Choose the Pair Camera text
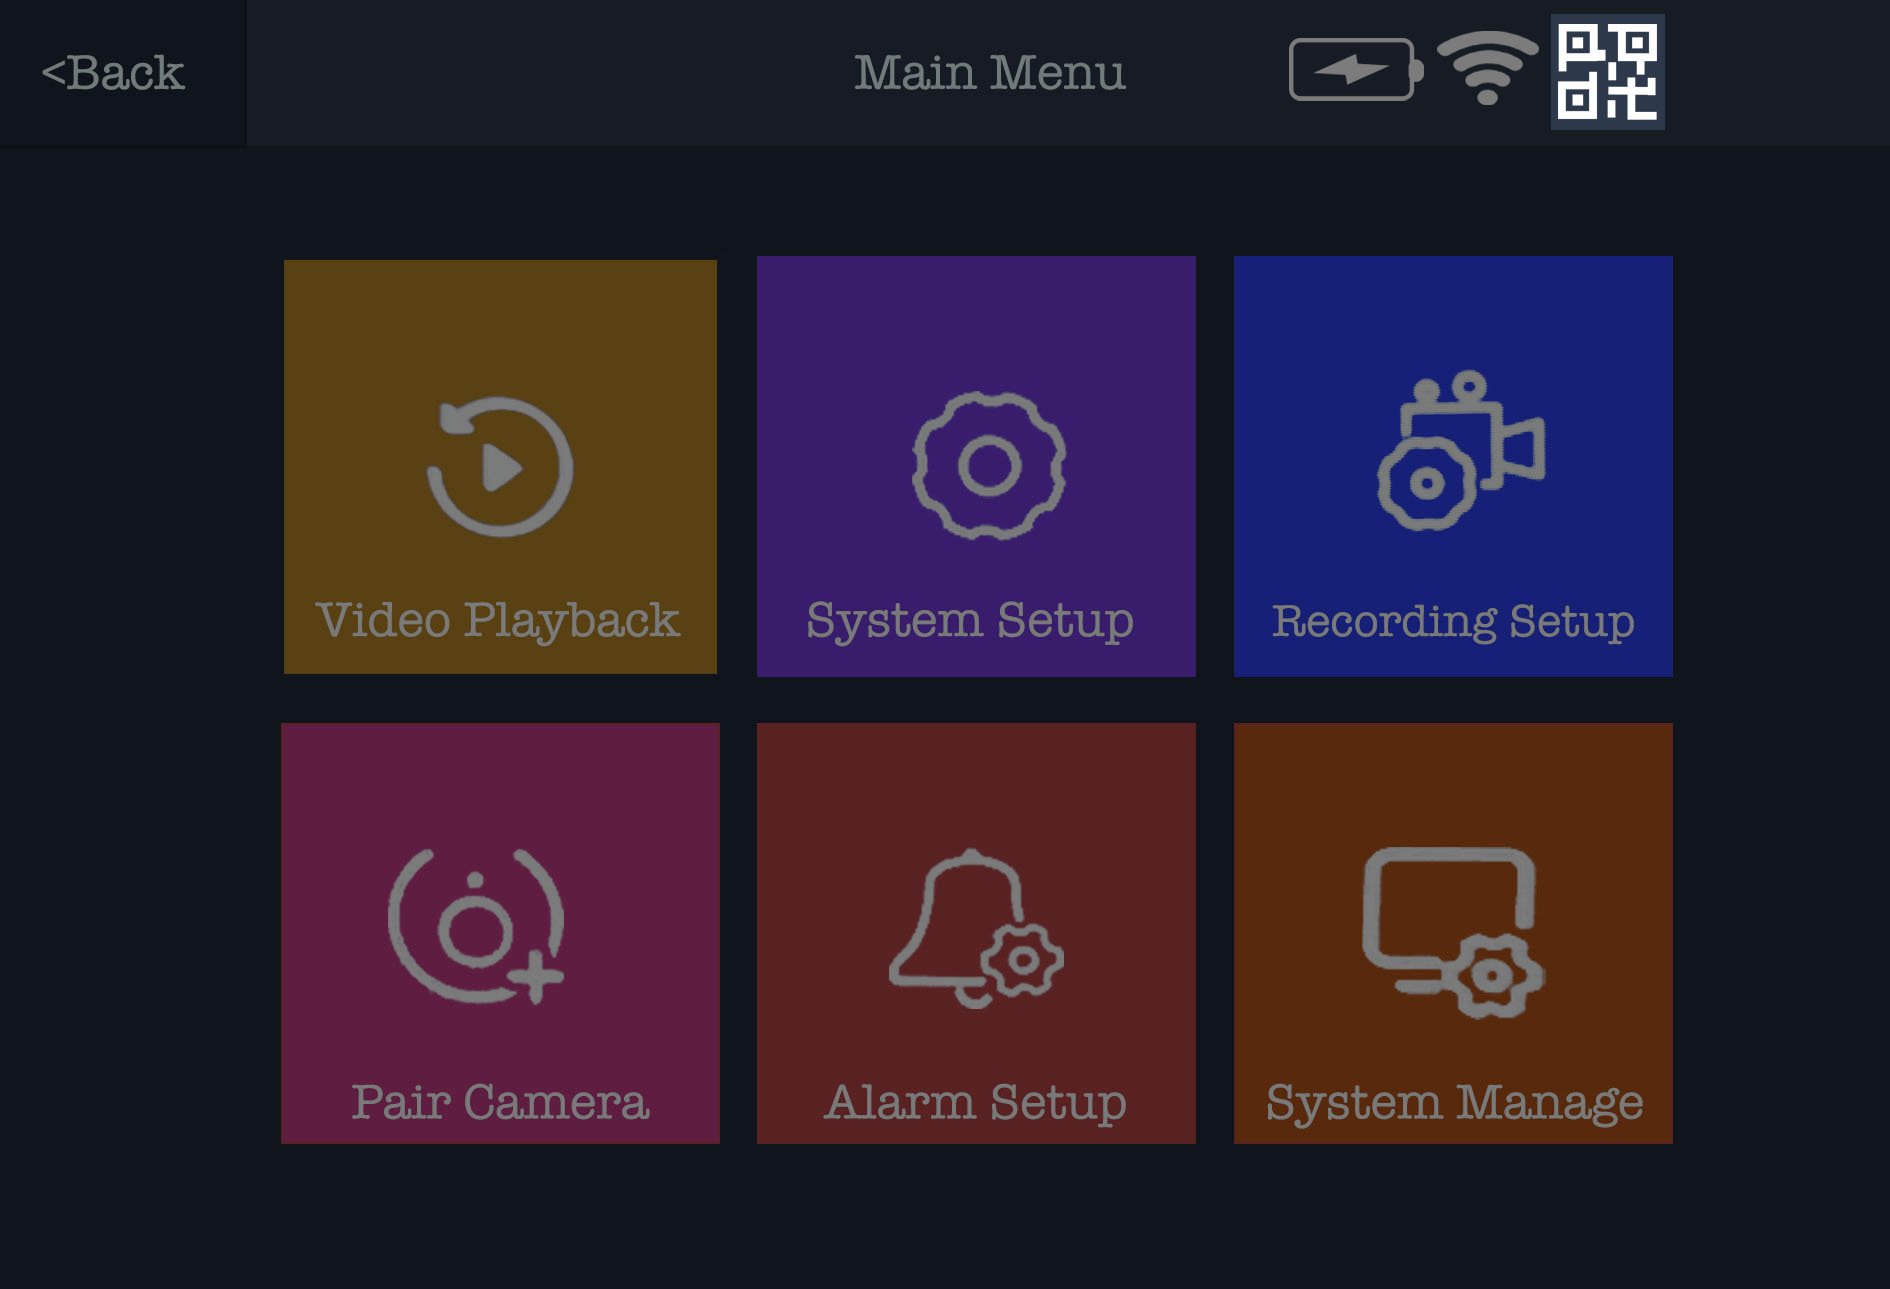The image size is (1890, 1289). tap(500, 1102)
